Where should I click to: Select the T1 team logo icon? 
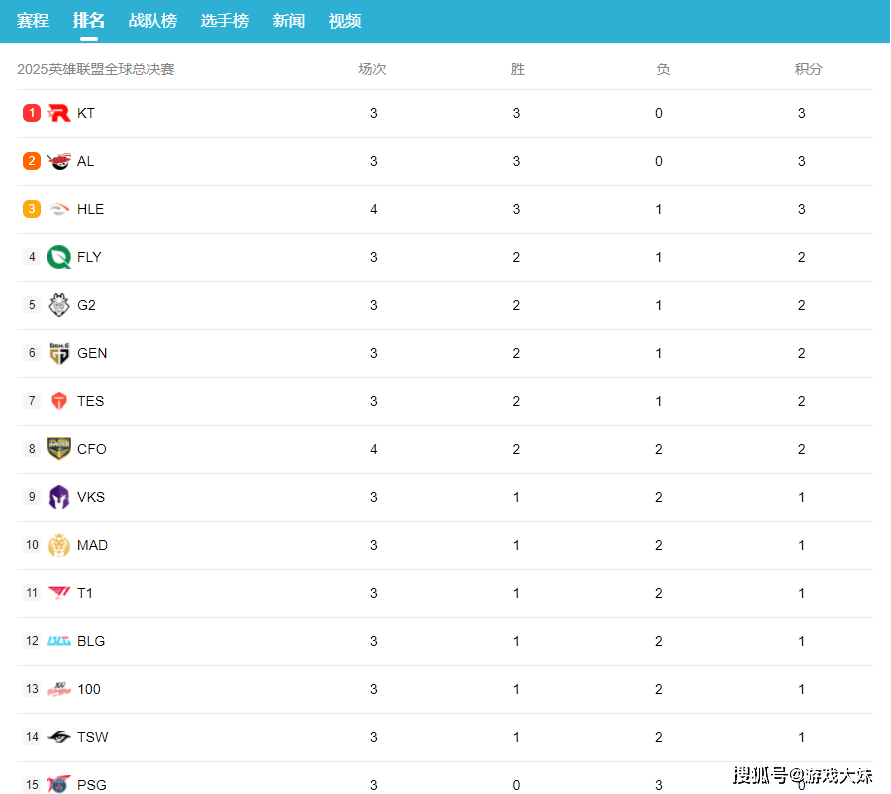59,593
